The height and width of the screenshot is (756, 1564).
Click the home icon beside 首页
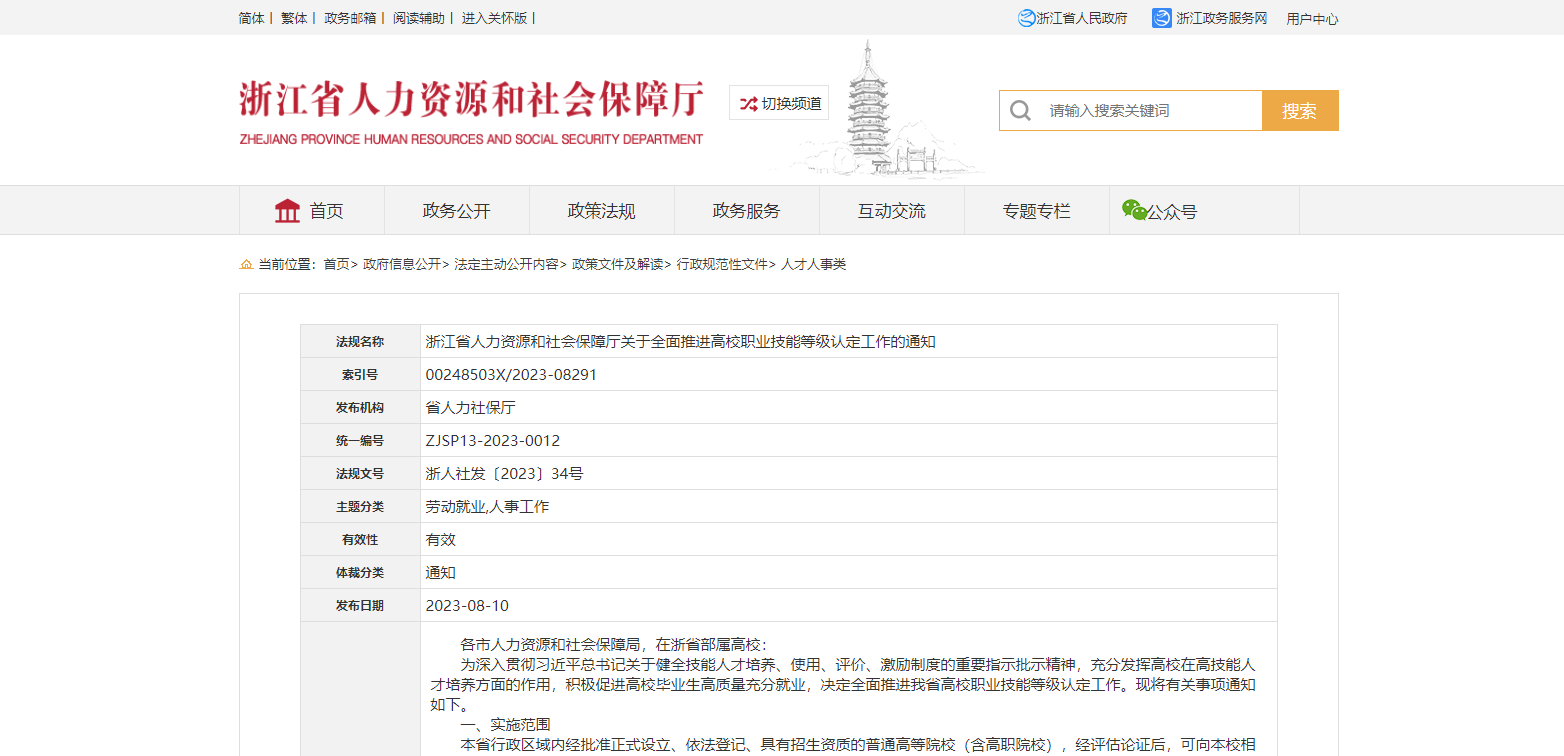(x=287, y=211)
